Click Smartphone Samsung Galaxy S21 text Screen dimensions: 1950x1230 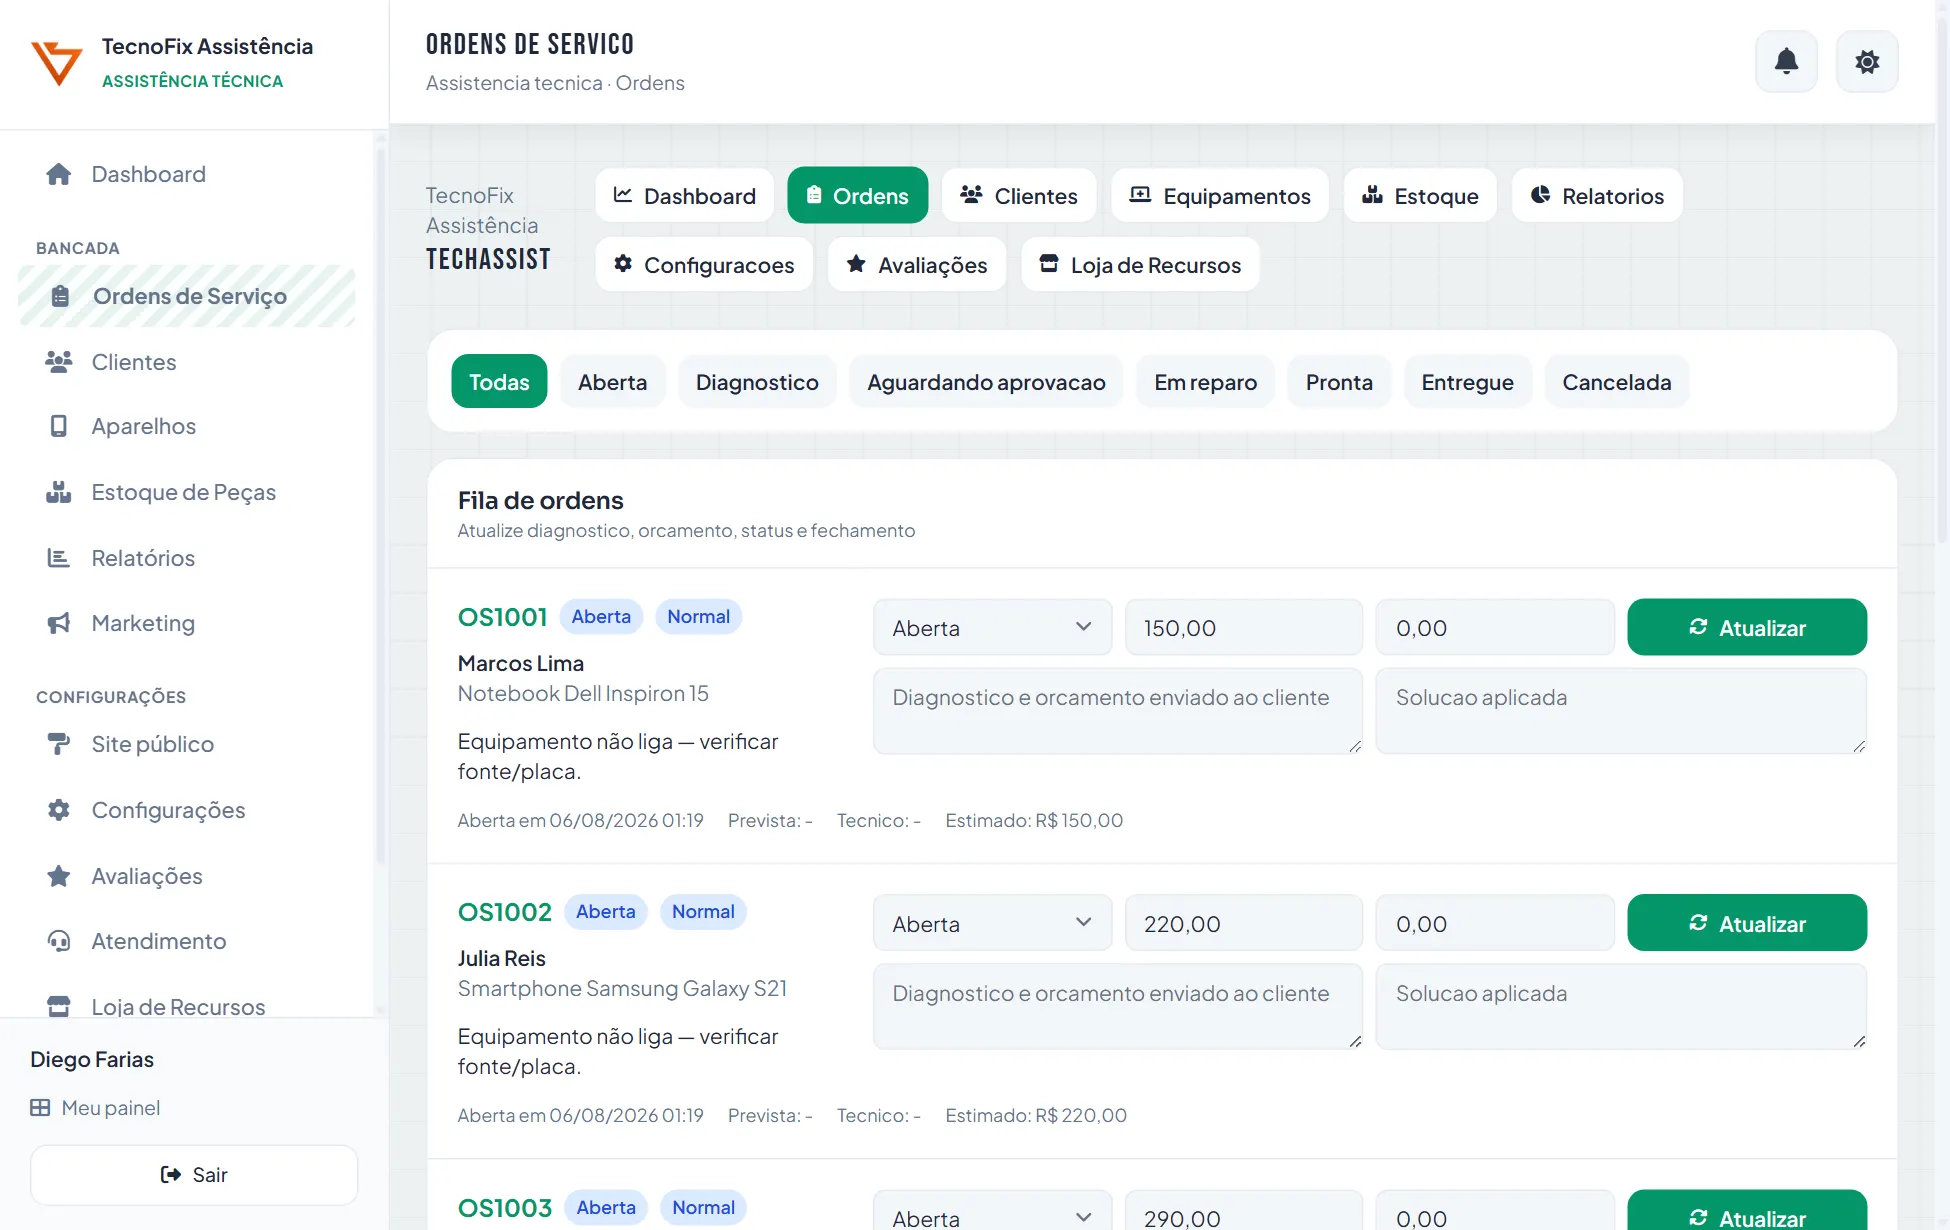622,988
